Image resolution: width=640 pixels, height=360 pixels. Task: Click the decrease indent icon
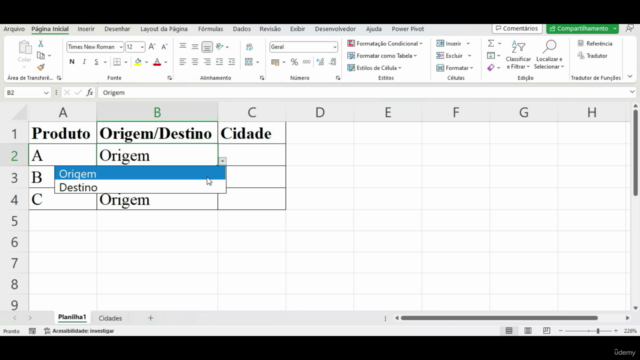pos(220,62)
